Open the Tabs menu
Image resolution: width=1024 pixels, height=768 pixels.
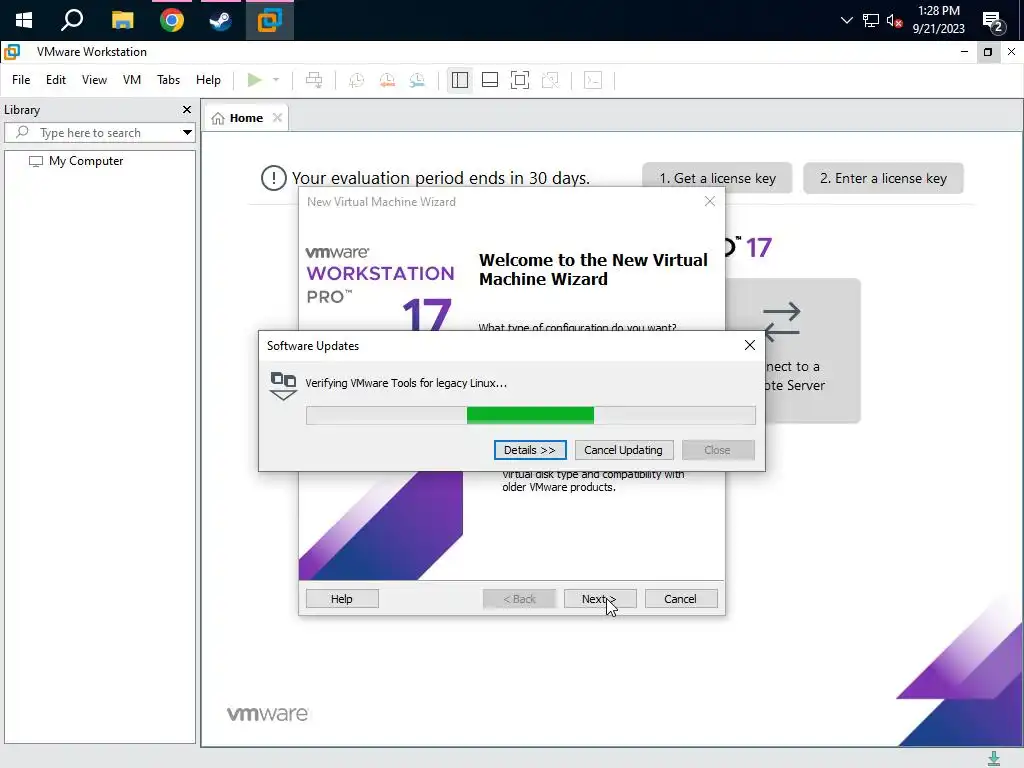tap(168, 80)
